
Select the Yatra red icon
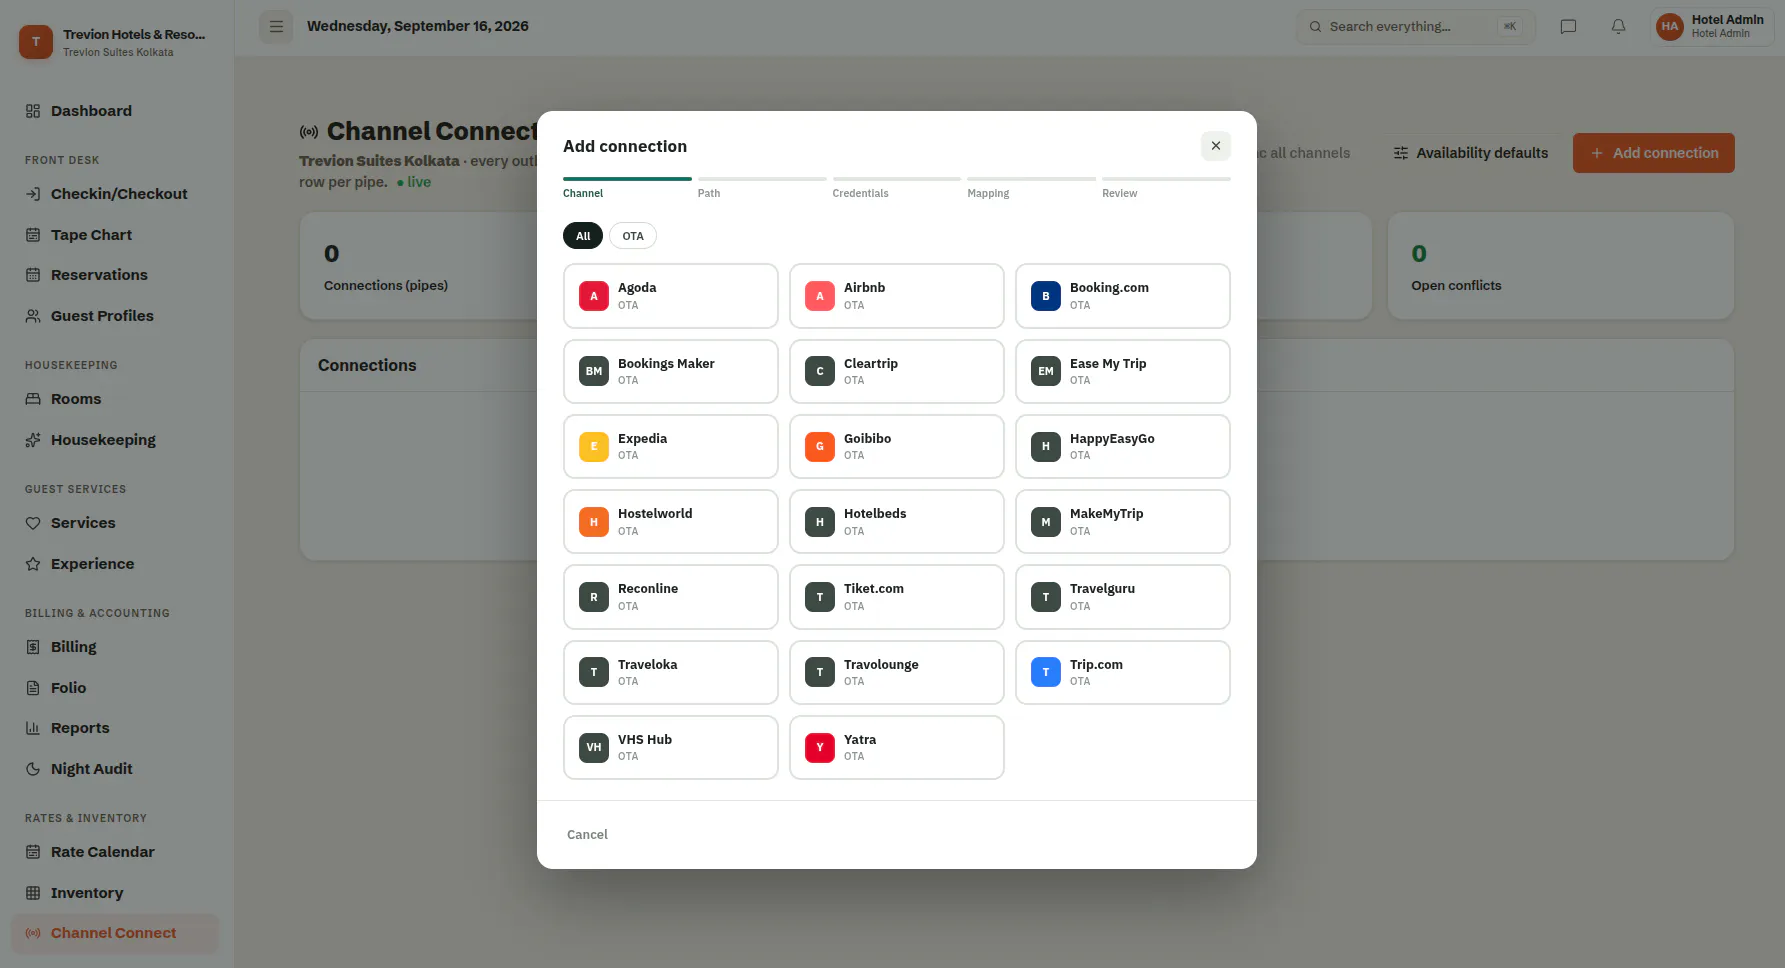click(x=820, y=747)
